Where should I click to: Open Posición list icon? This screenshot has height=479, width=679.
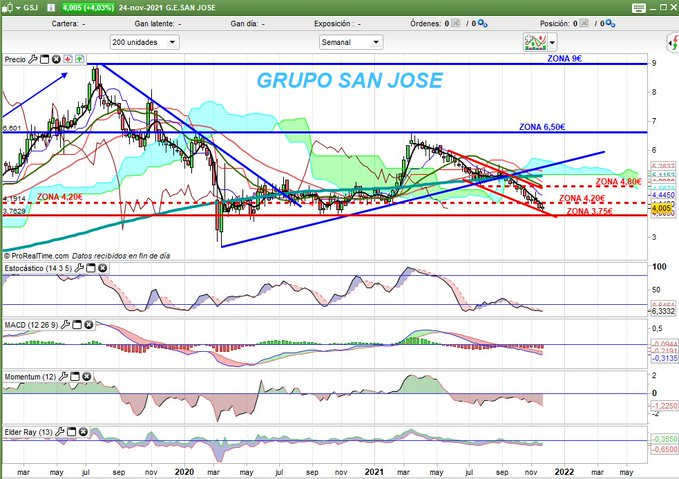[584, 23]
